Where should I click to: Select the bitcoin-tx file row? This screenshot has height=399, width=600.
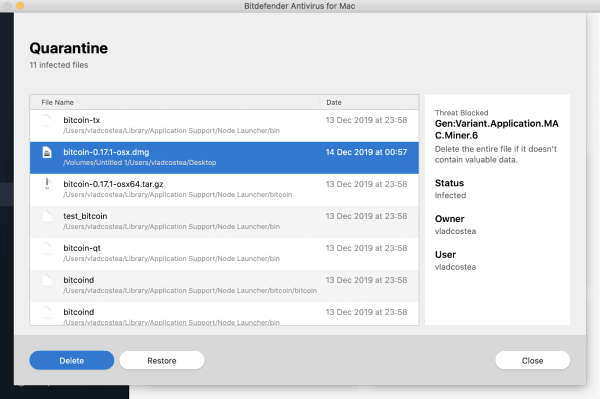[x=224, y=126]
